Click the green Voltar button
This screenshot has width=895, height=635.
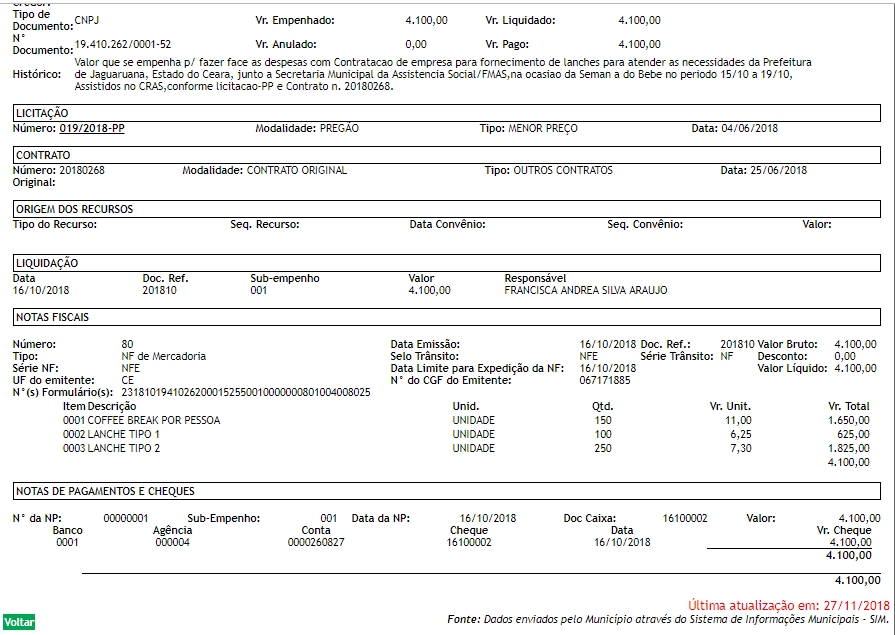19,622
